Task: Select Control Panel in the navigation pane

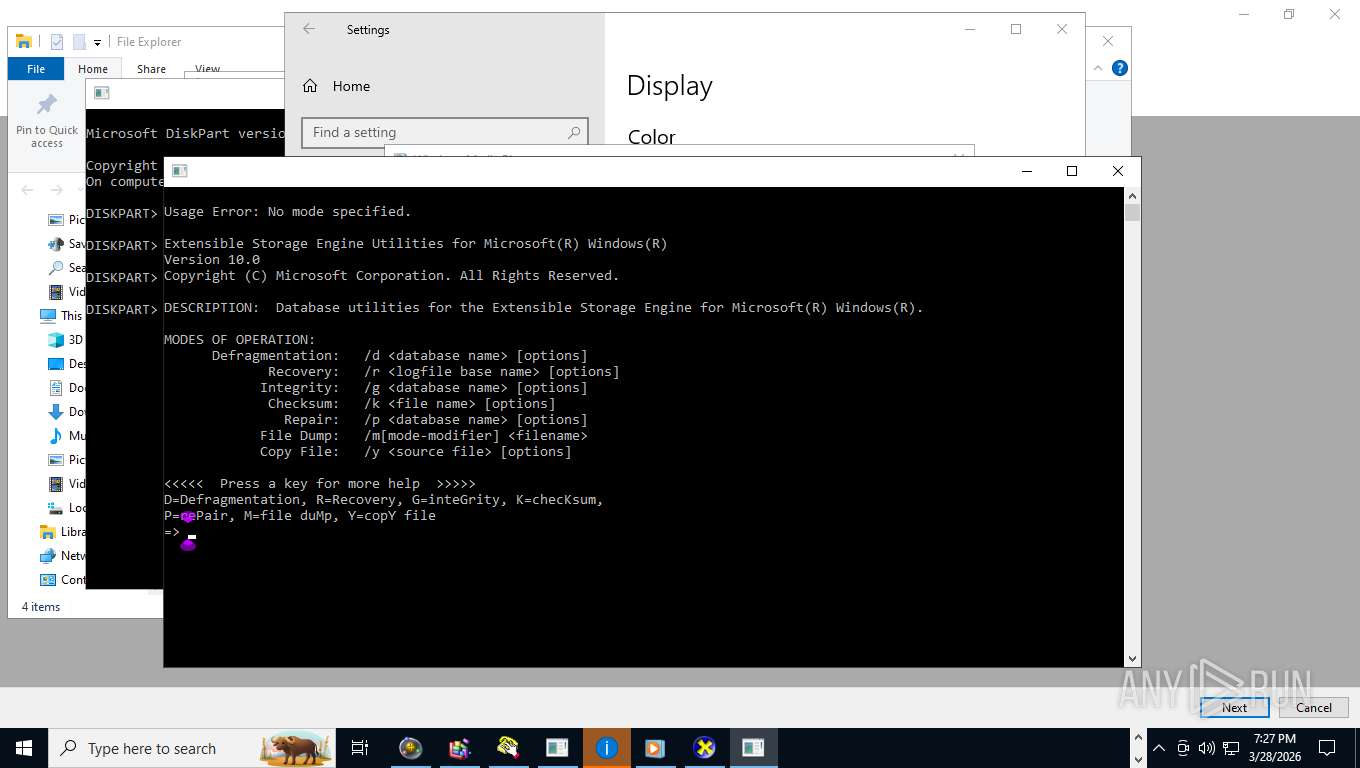Action: click(x=62, y=579)
